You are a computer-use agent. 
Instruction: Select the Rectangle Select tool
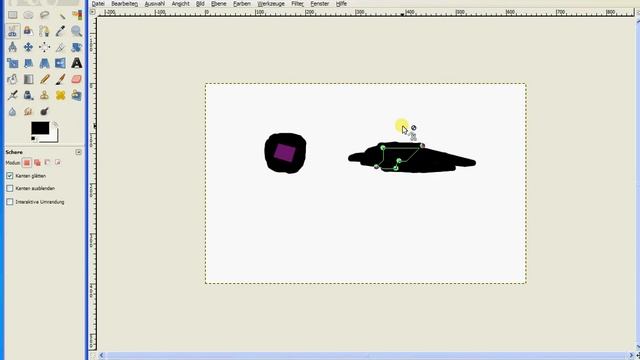click(x=12, y=15)
